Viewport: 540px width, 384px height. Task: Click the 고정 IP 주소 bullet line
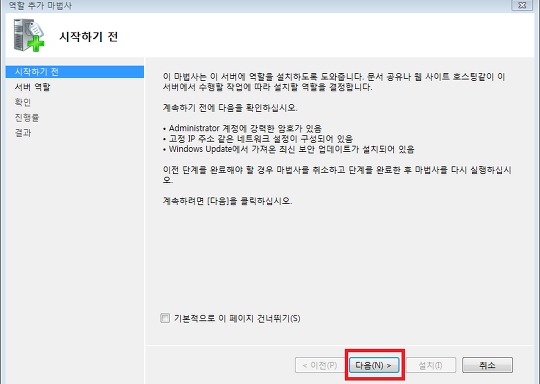258,139
